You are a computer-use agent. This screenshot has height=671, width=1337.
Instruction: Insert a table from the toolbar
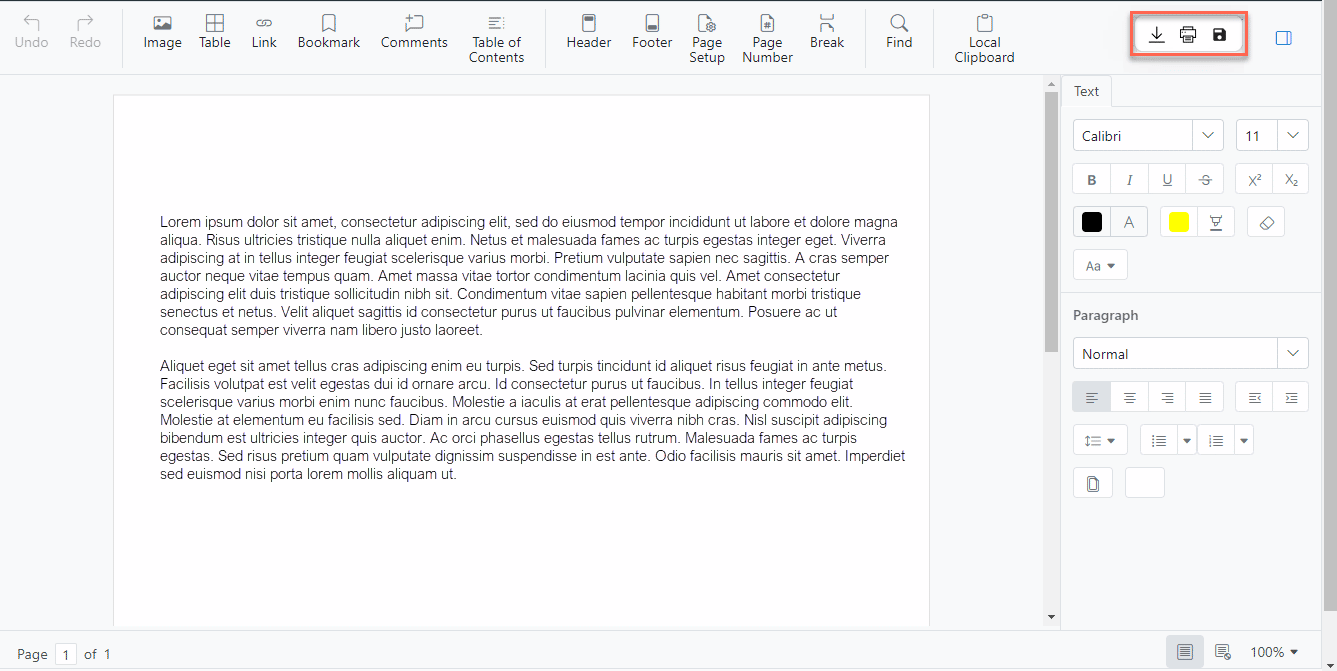click(214, 32)
